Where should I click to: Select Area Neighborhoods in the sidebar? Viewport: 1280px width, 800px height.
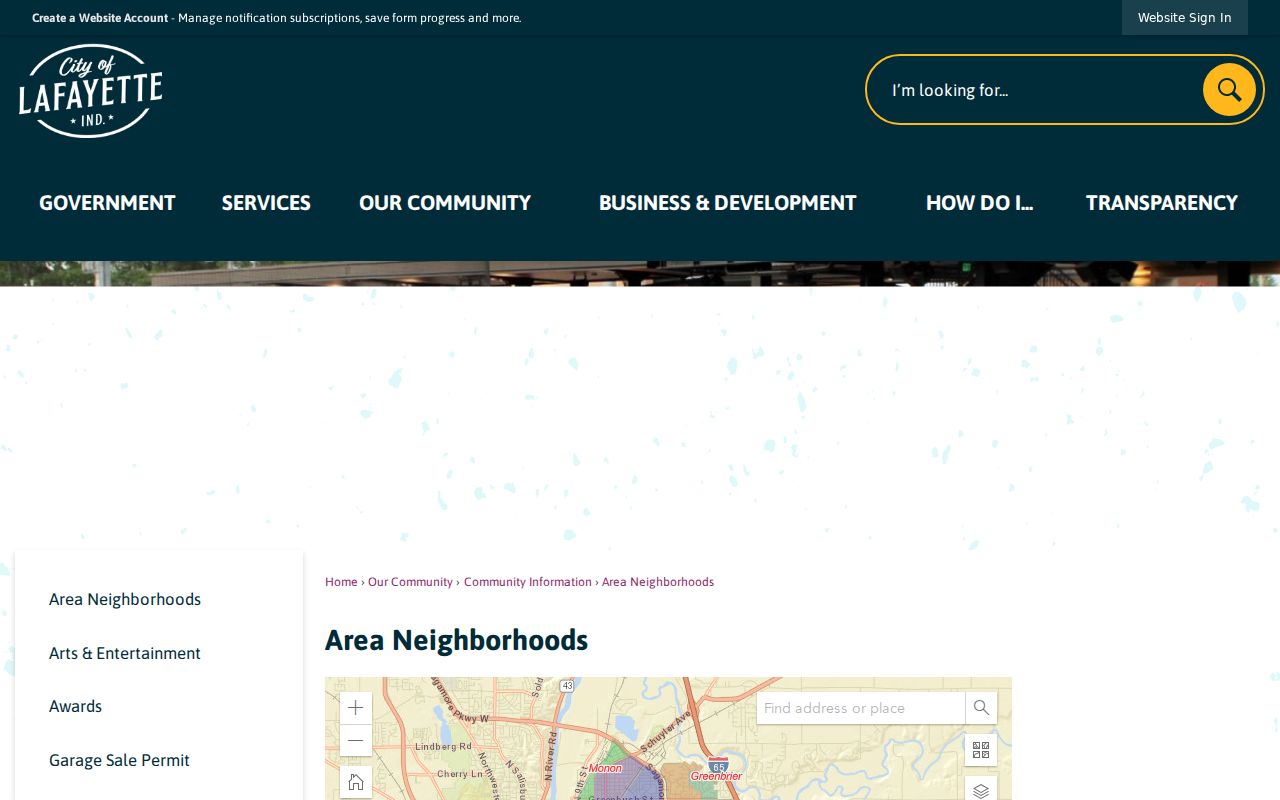pos(125,599)
